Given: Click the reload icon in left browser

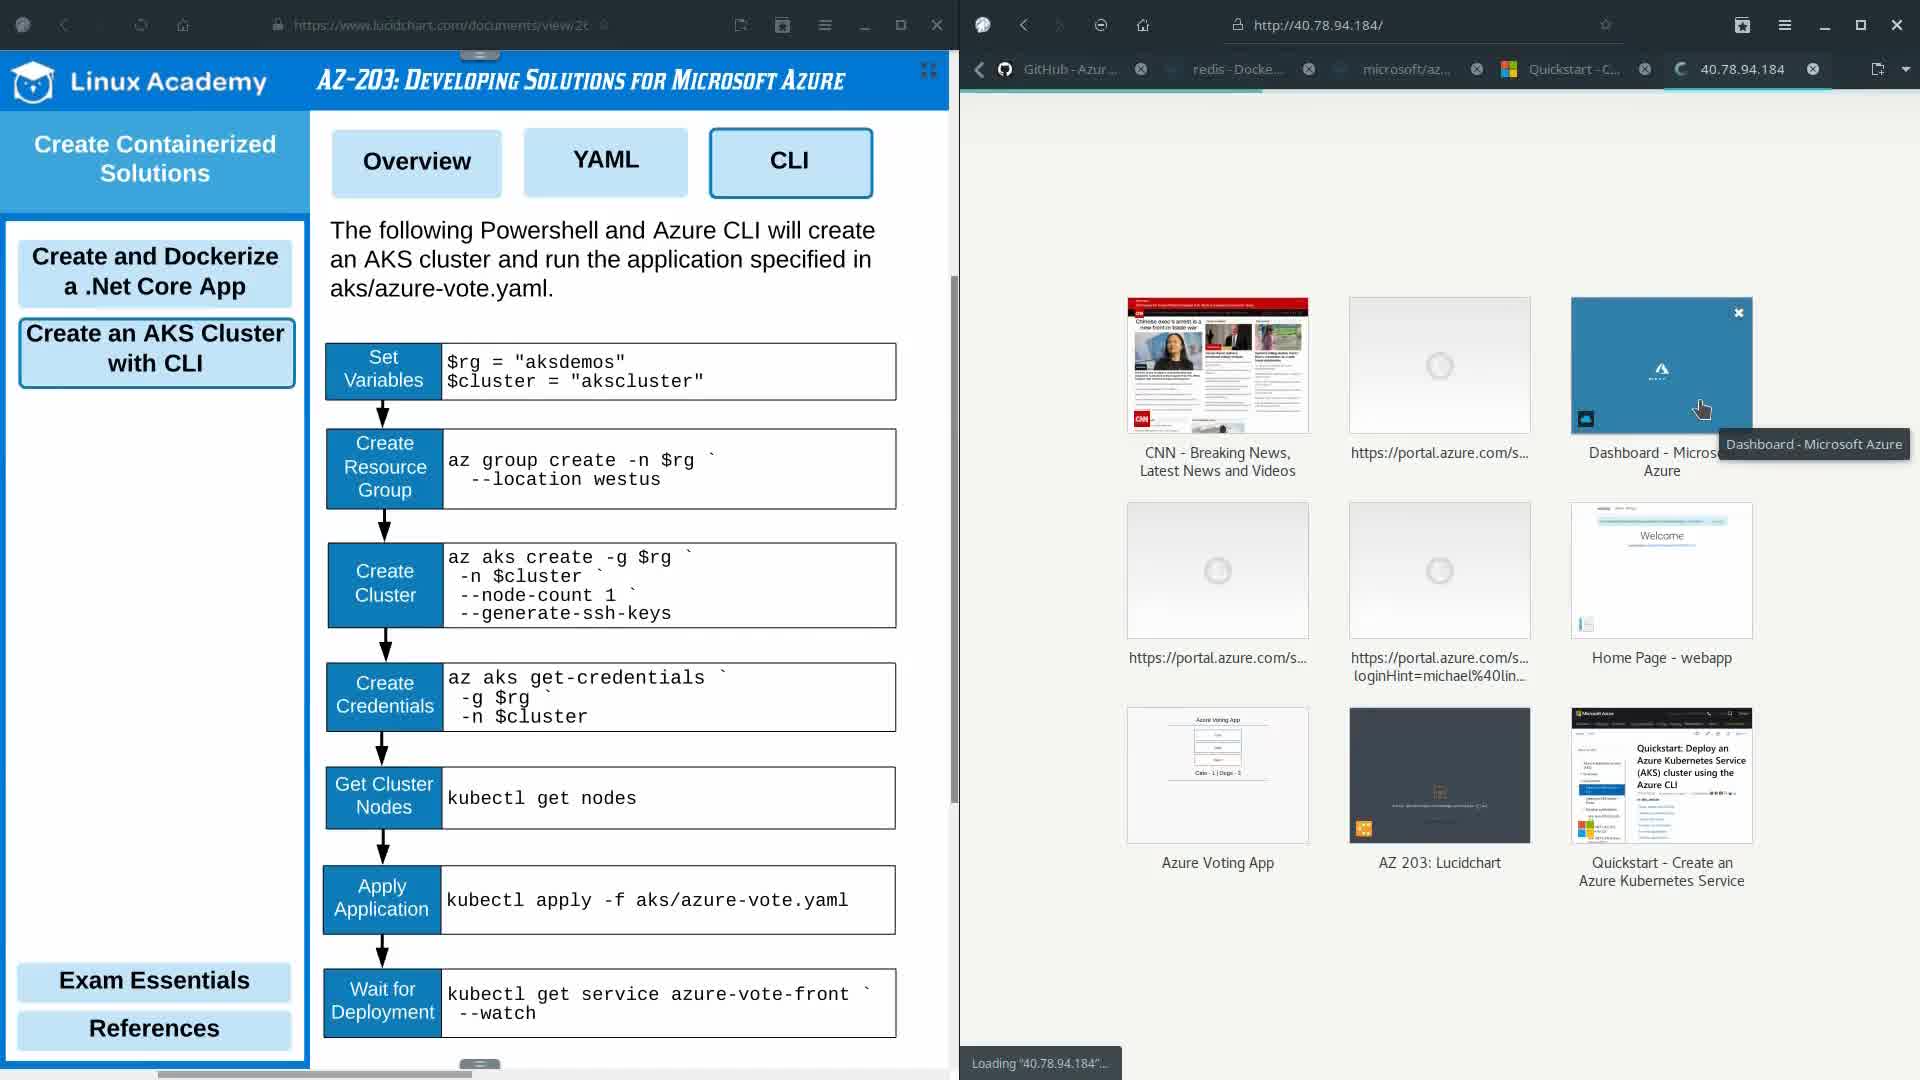Looking at the screenshot, I should (141, 25).
